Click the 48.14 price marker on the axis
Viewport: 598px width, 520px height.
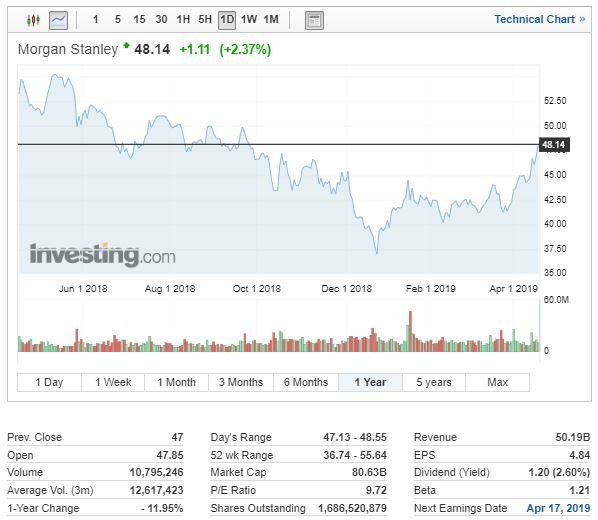pyautogui.click(x=554, y=145)
